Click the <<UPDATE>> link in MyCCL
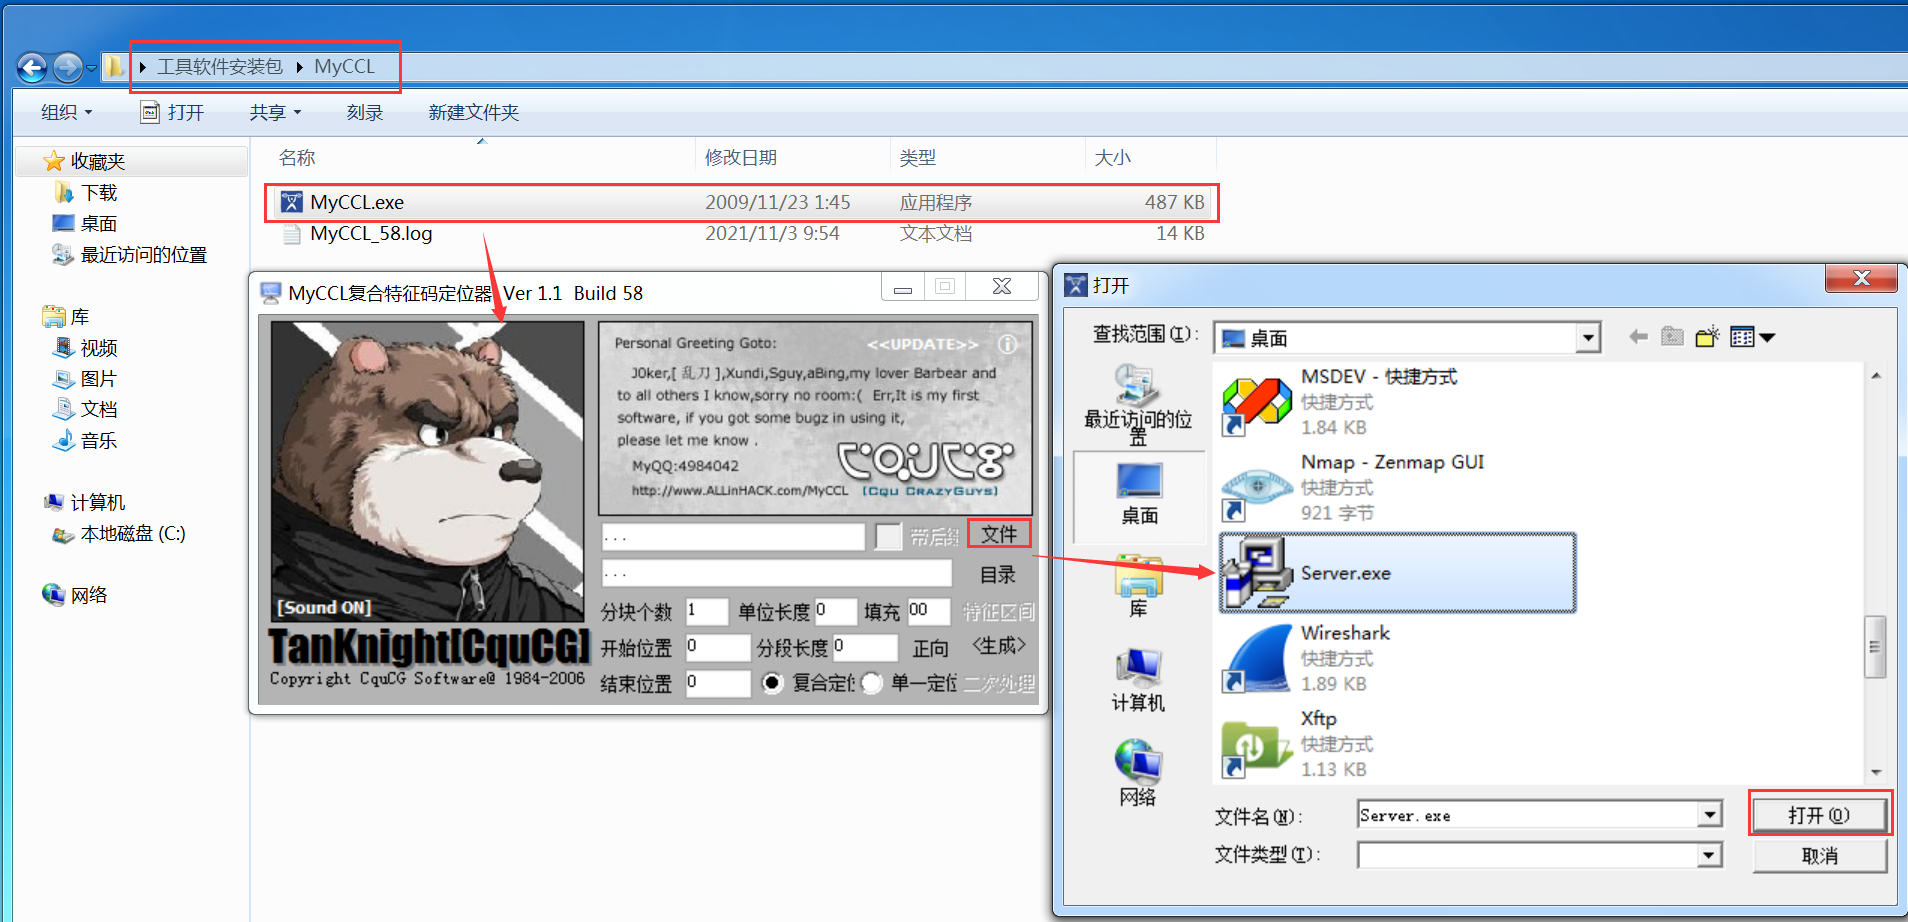Screen dimensions: 1908x922 click(x=922, y=344)
